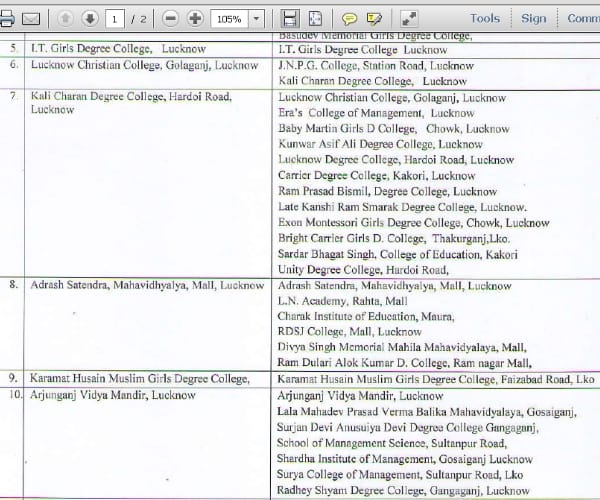
Task: Add a sticky note comment
Action: pos(349,18)
